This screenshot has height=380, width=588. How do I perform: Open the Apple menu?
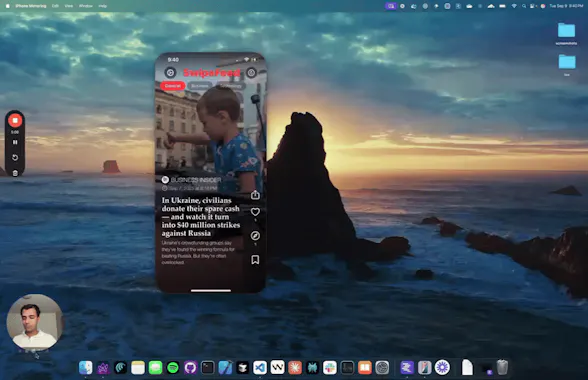[8, 6]
